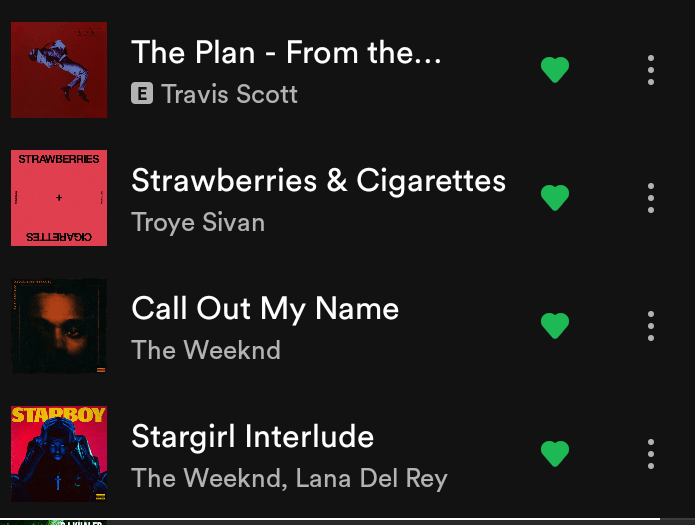Click the playback progress bar at bottom
The height and width of the screenshot is (525, 695).
[348, 519]
